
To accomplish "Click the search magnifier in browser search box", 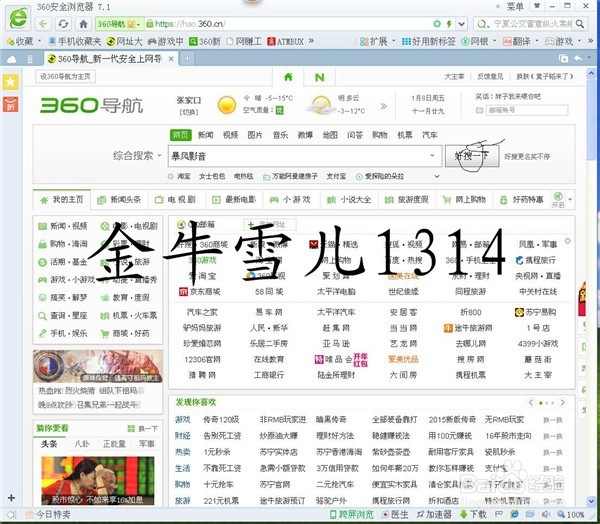I will [580, 24].
